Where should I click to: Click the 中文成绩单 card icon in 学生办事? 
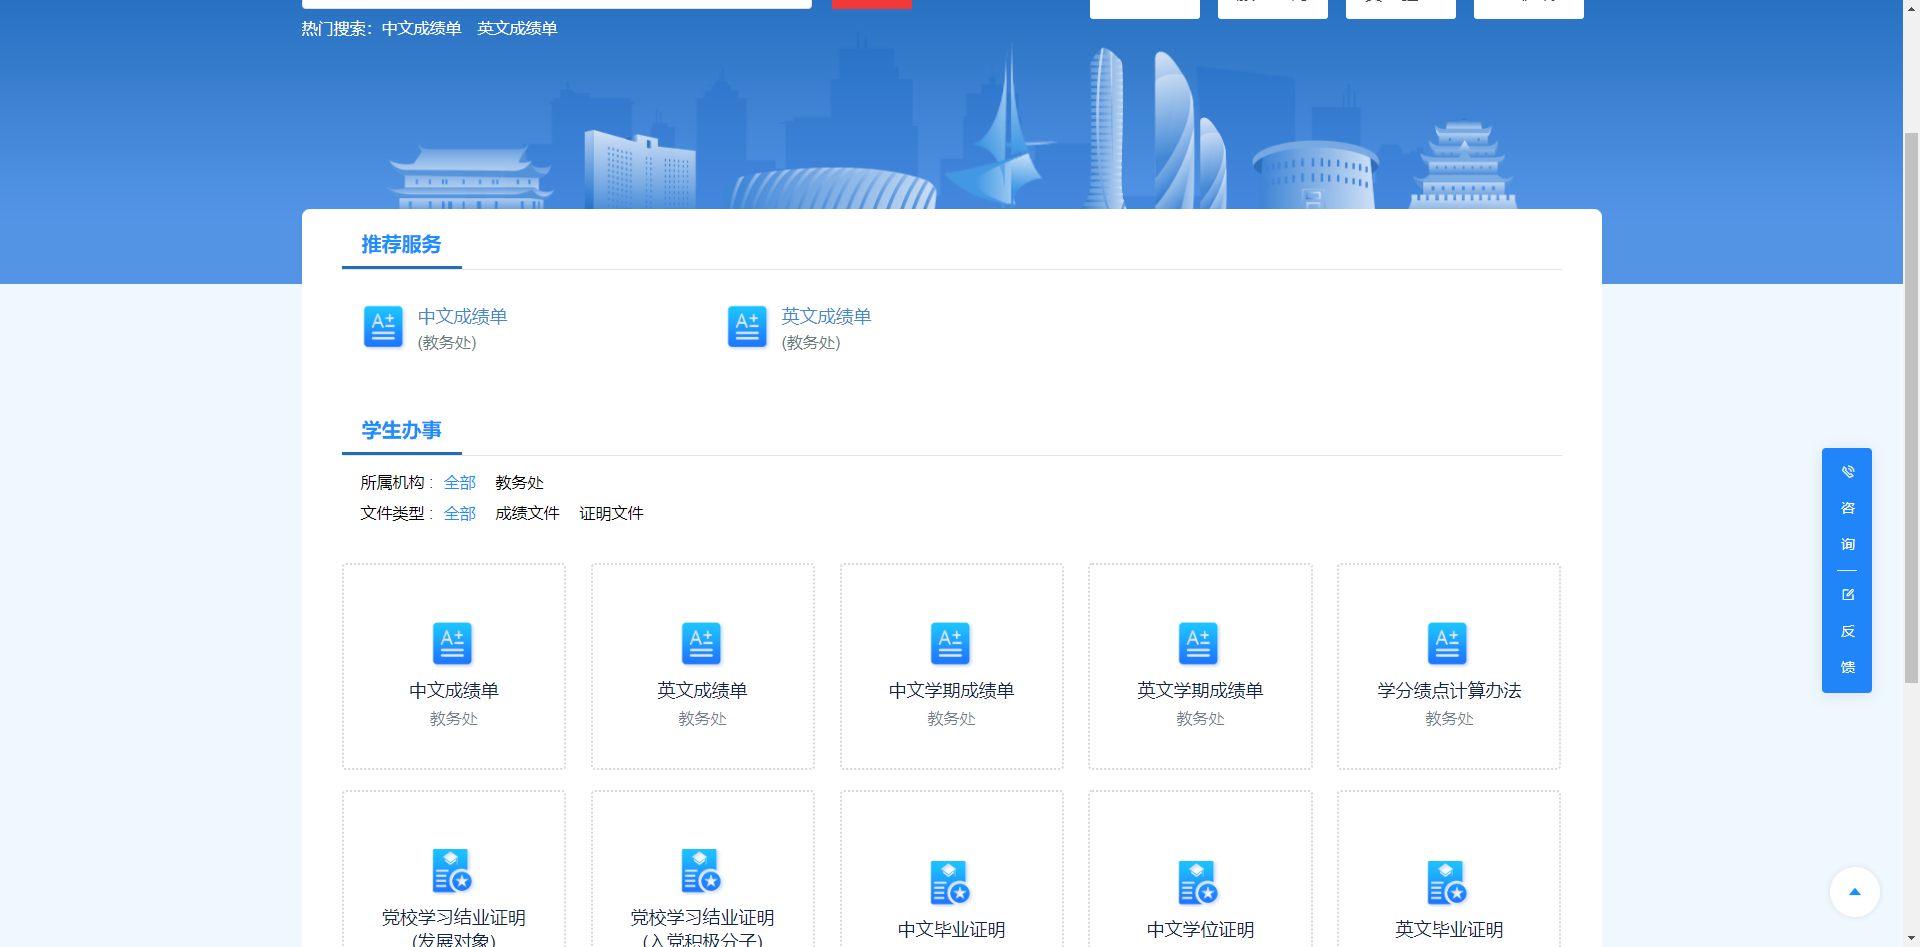[452, 644]
